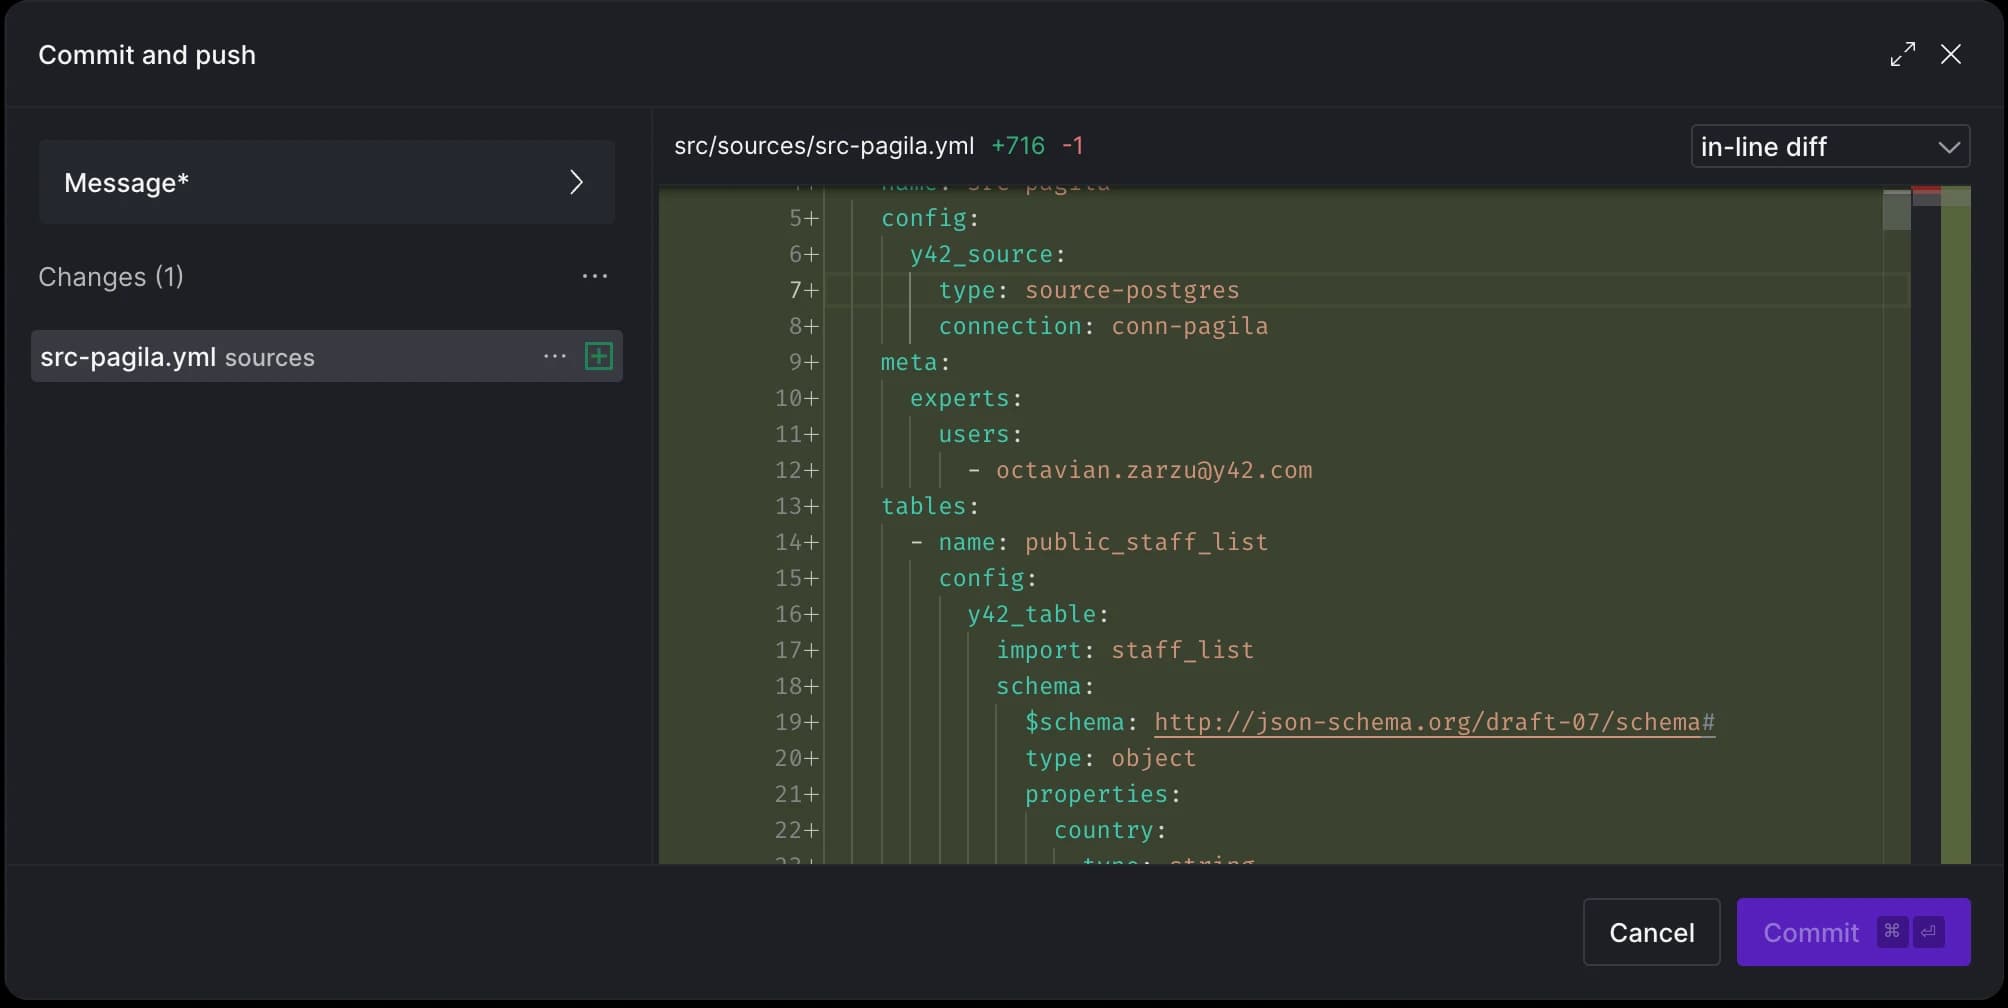
Task: Click line 13 tables: key
Action: click(930, 506)
